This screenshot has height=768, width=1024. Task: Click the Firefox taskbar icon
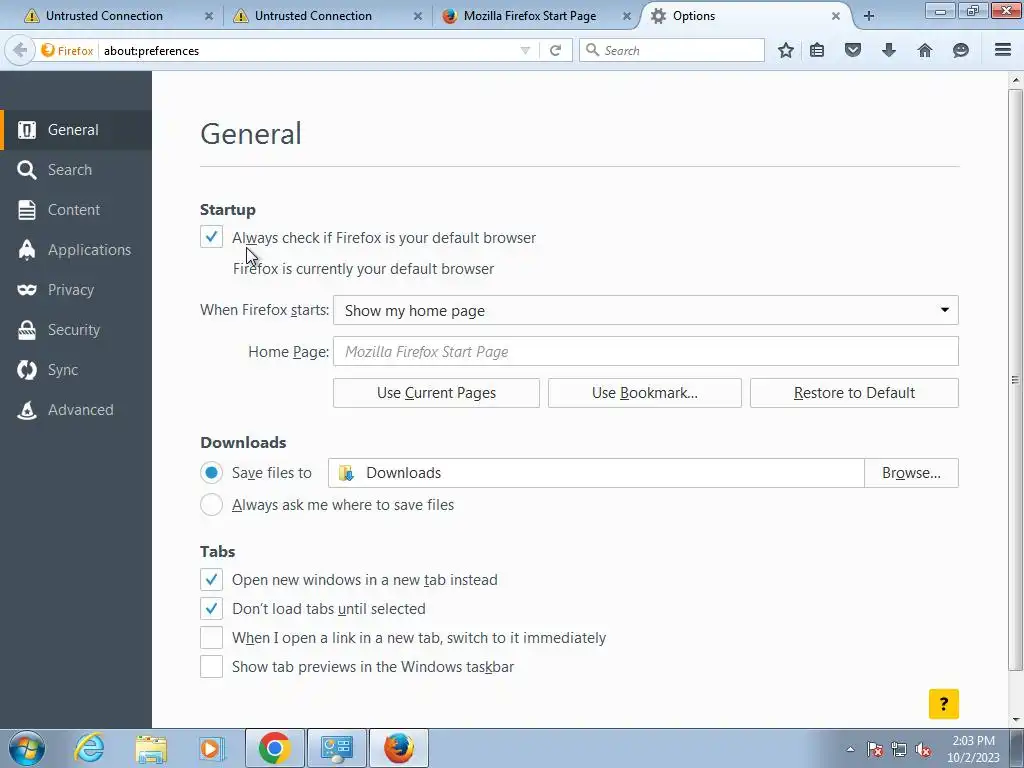399,748
